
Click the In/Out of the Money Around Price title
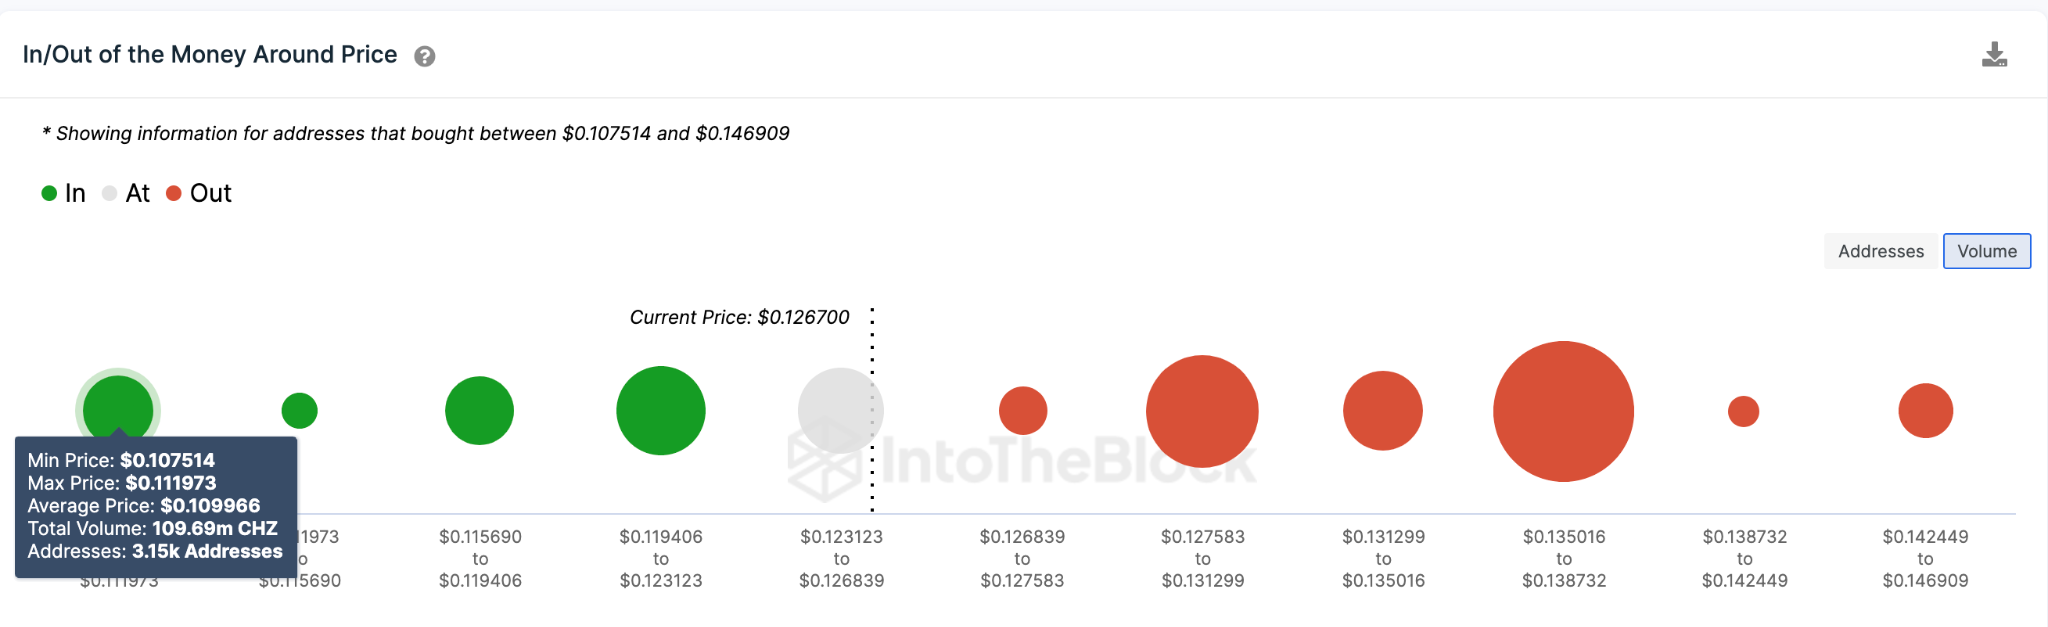(210, 55)
